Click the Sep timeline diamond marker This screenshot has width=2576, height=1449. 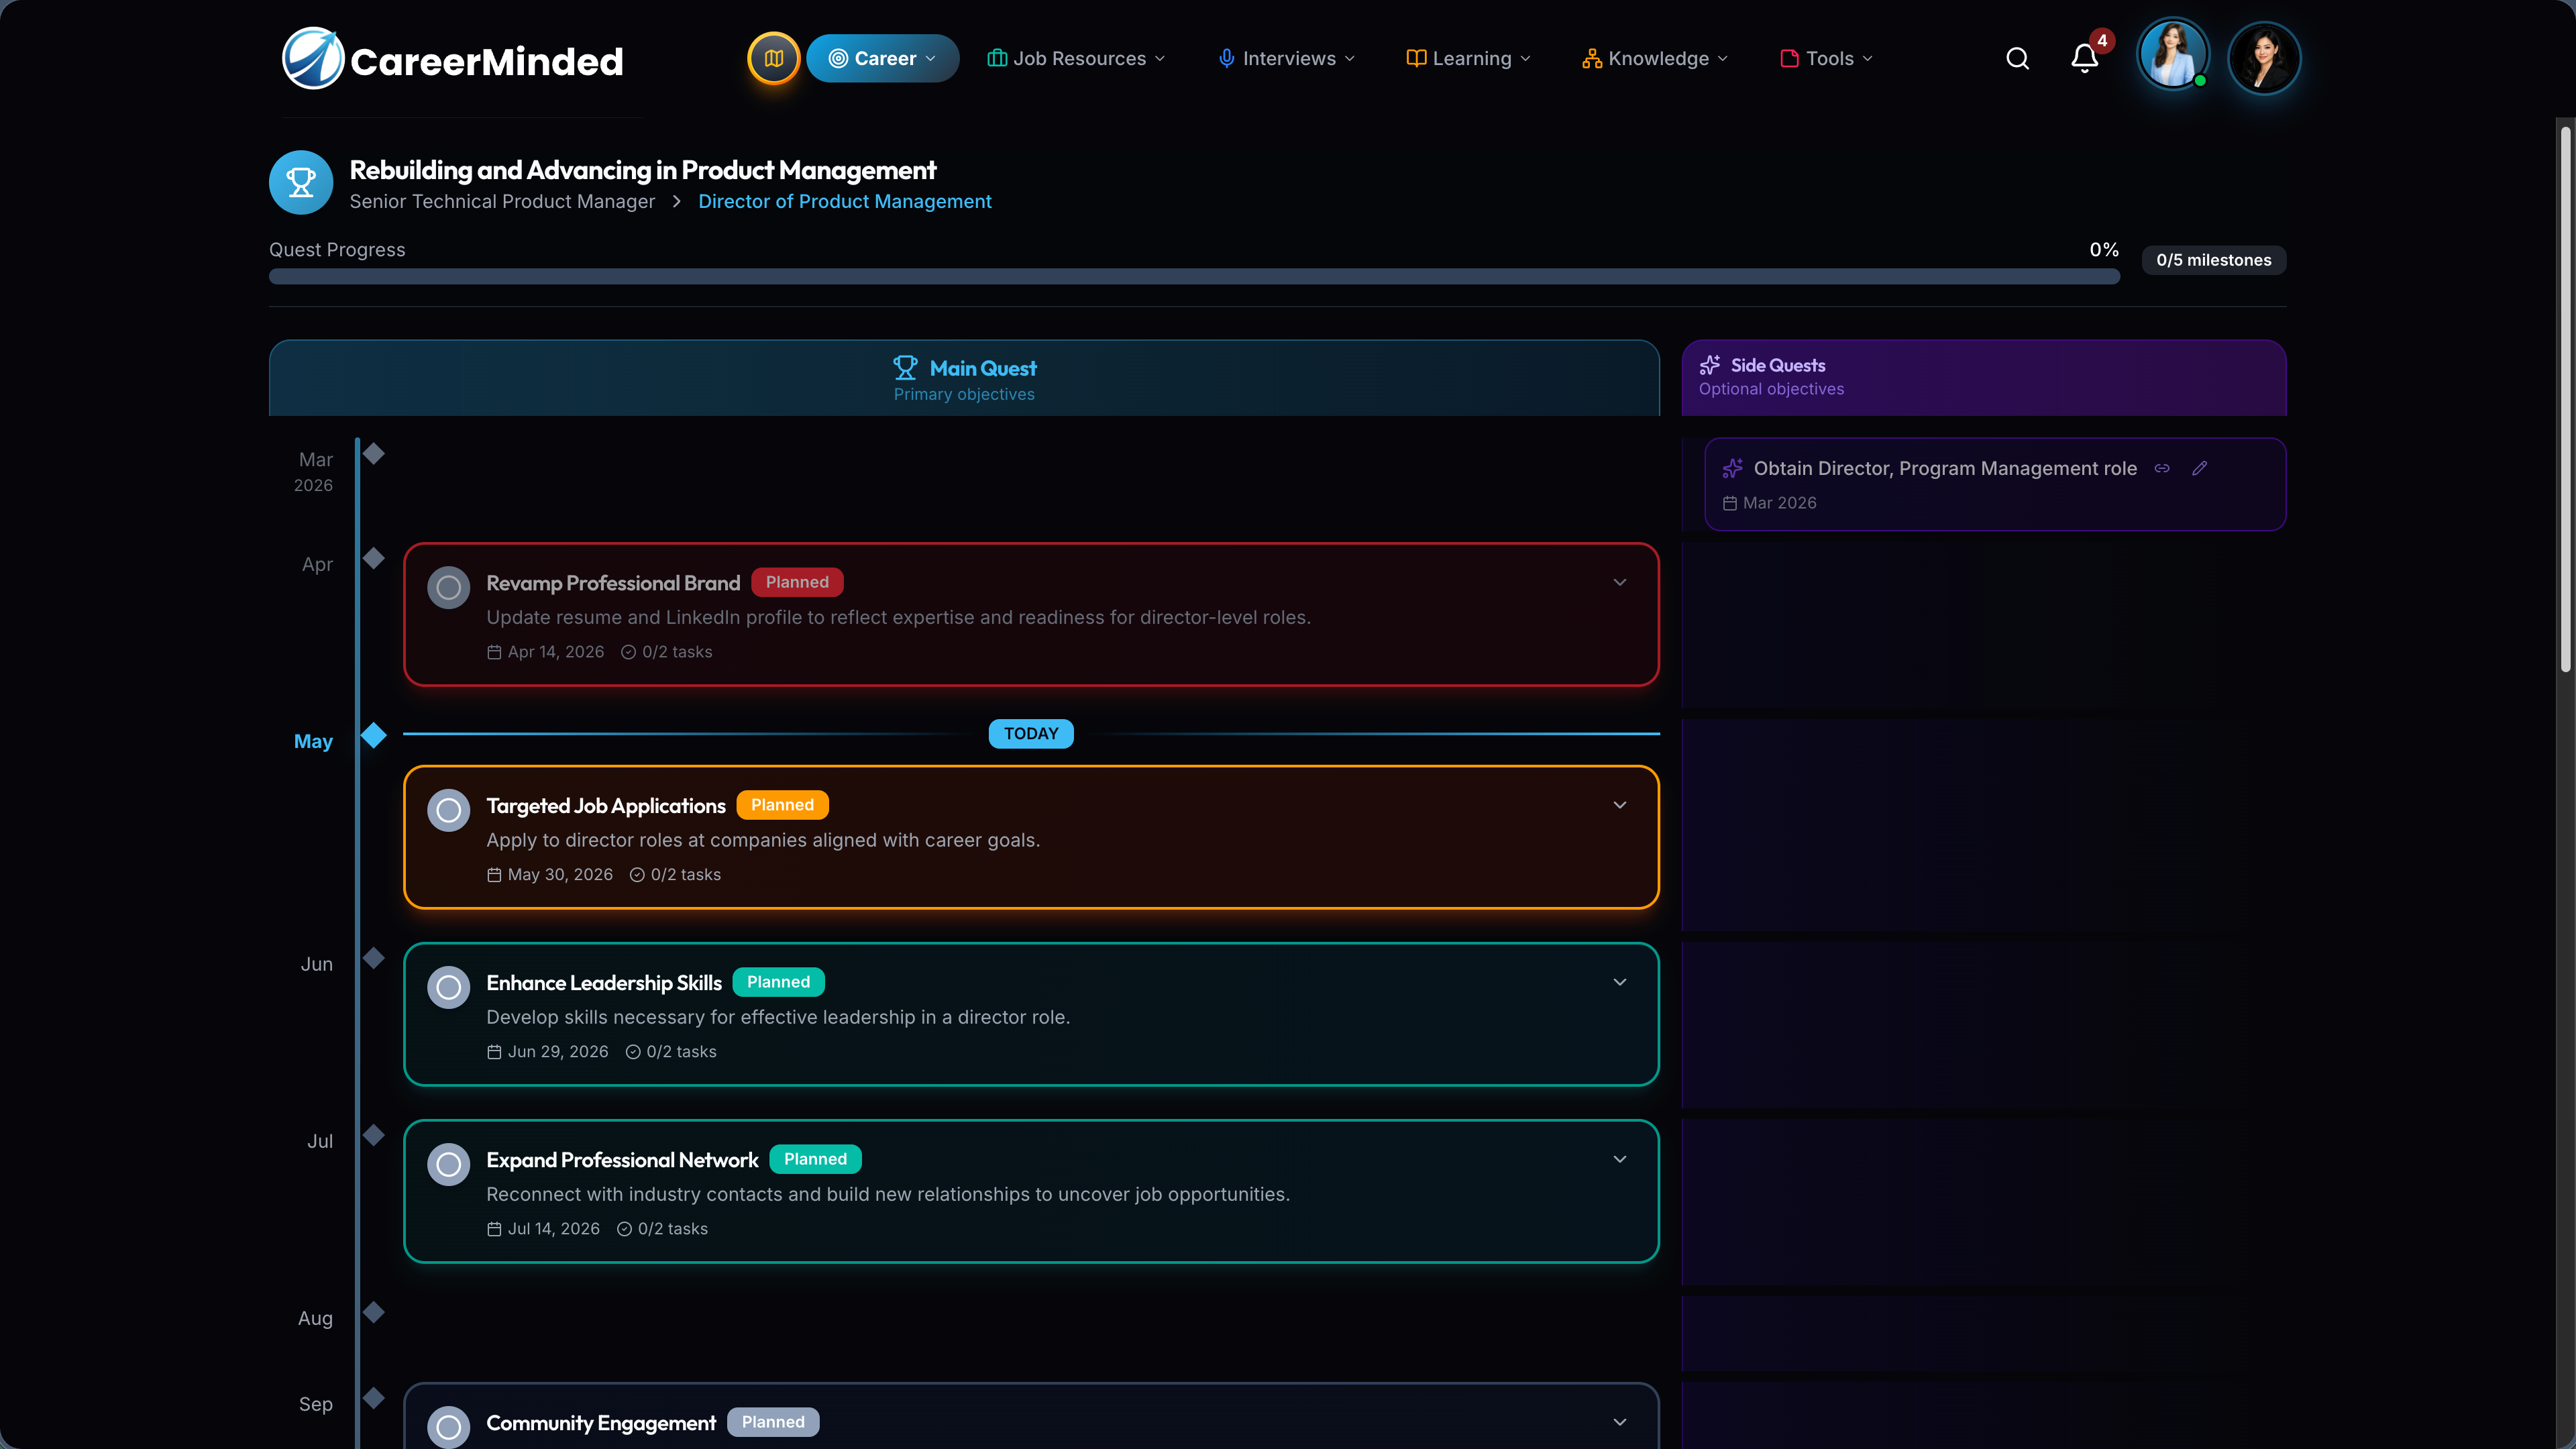pyautogui.click(x=374, y=1398)
